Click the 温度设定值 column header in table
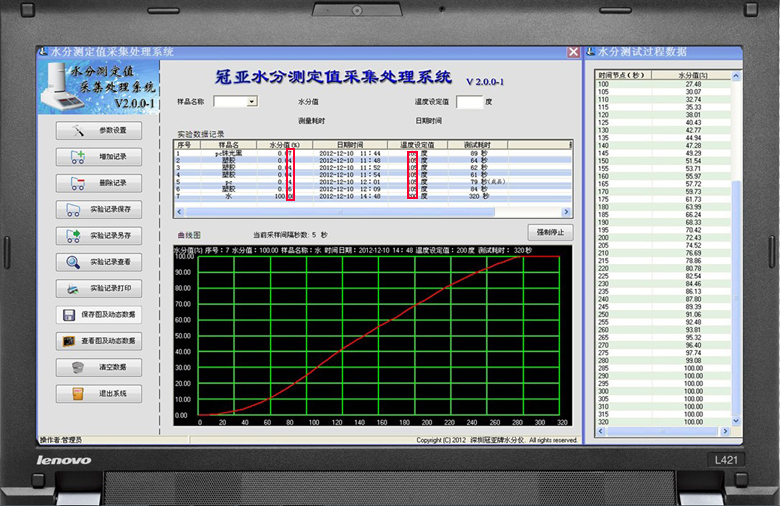Viewport: 780px width, 506px height. 417,145
